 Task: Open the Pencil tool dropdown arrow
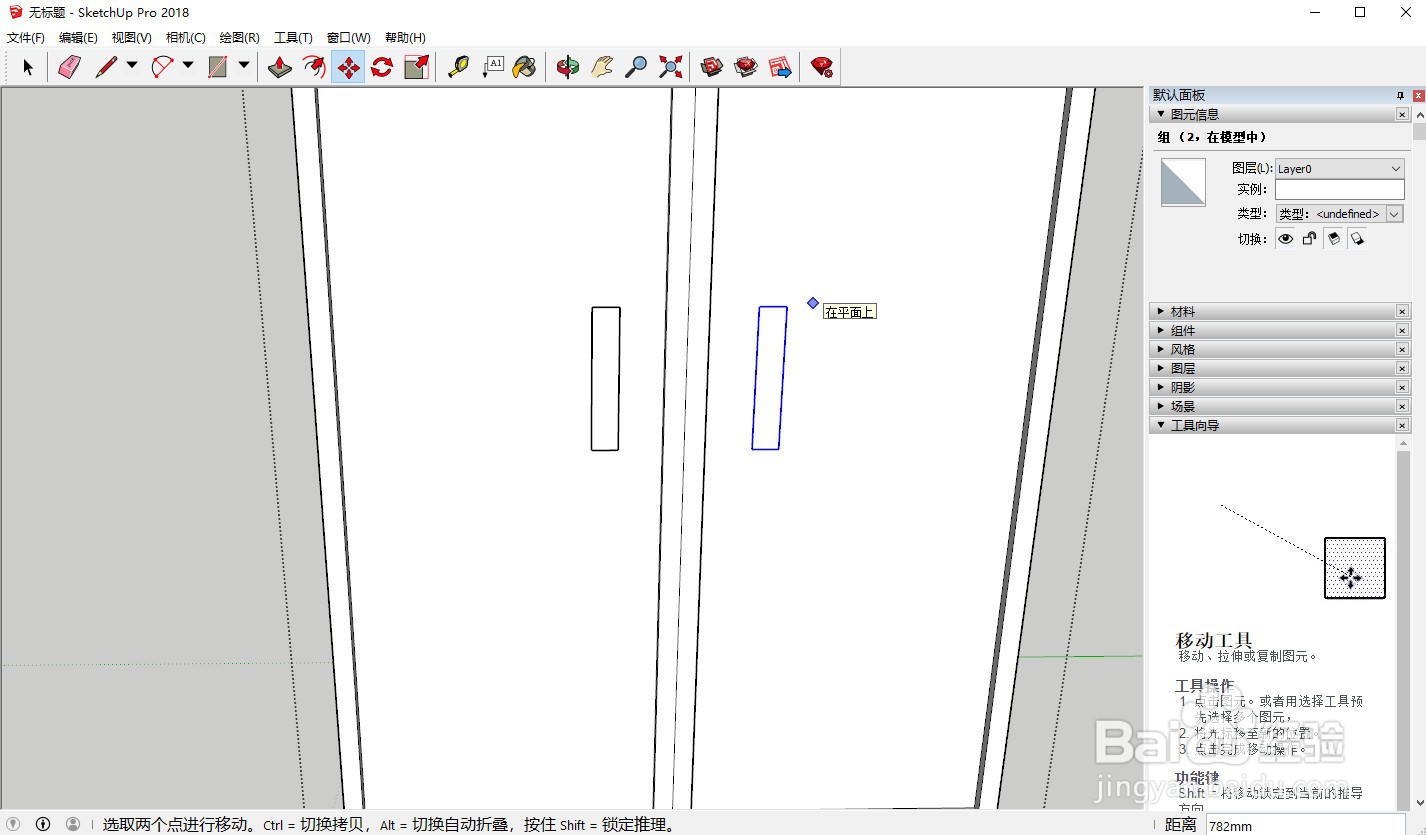click(131, 66)
